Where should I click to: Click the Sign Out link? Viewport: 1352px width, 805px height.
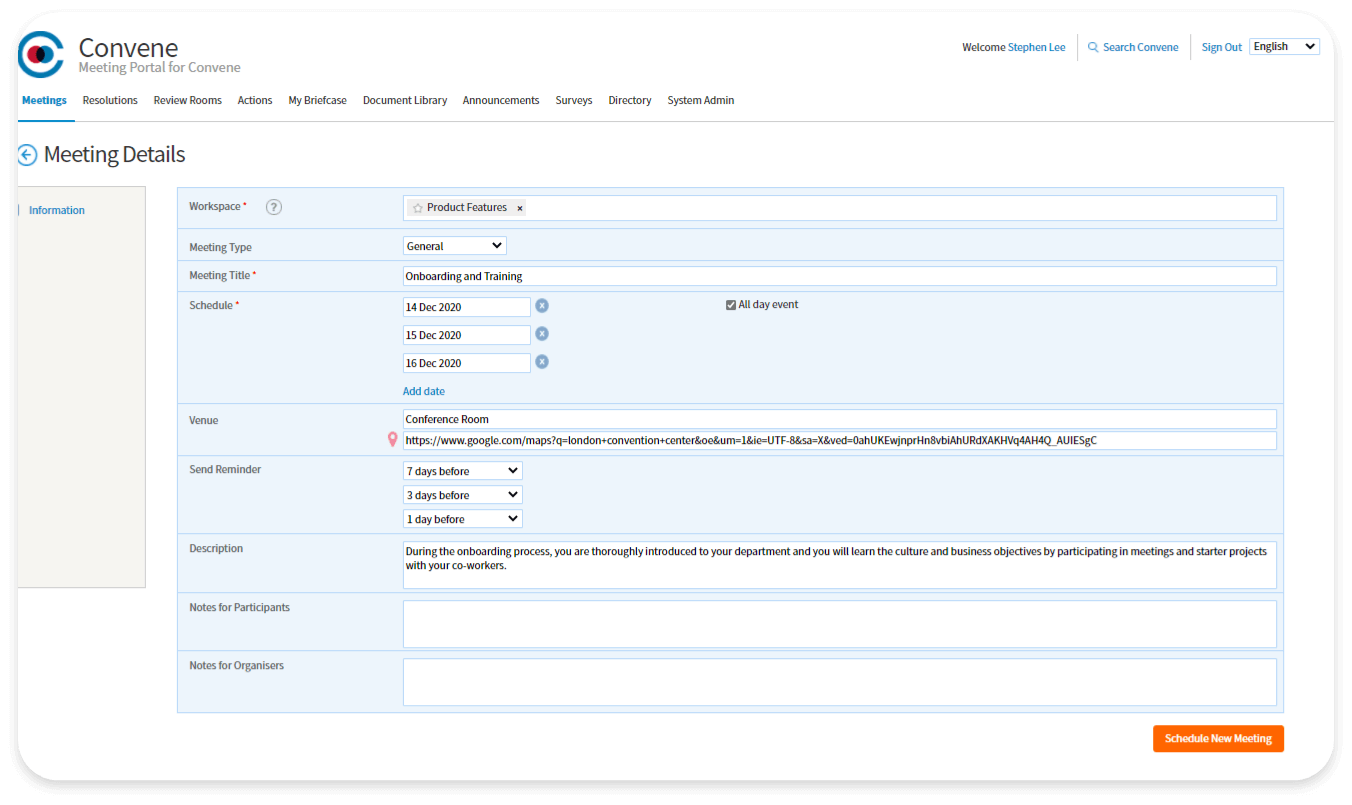[x=1221, y=47]
